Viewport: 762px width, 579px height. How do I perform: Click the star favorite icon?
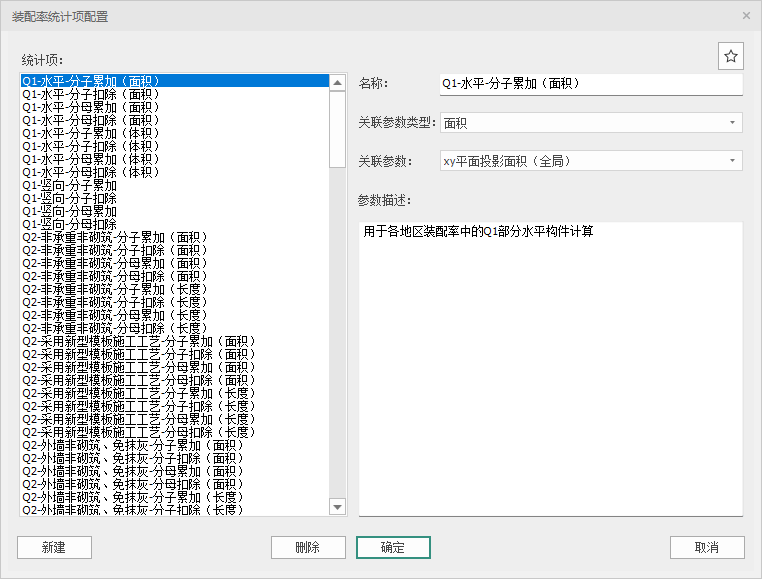tap(730, 57)
